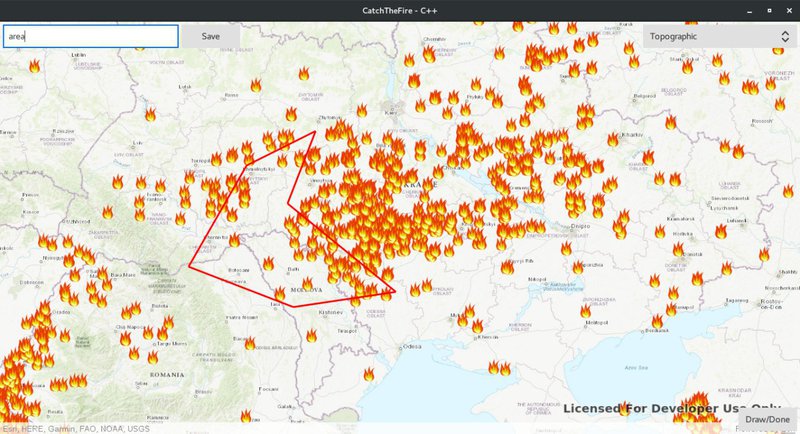Click the red polygon's leftmost corner point
The height and width of the screenshot is (434, 800).
tap(189, 266)
